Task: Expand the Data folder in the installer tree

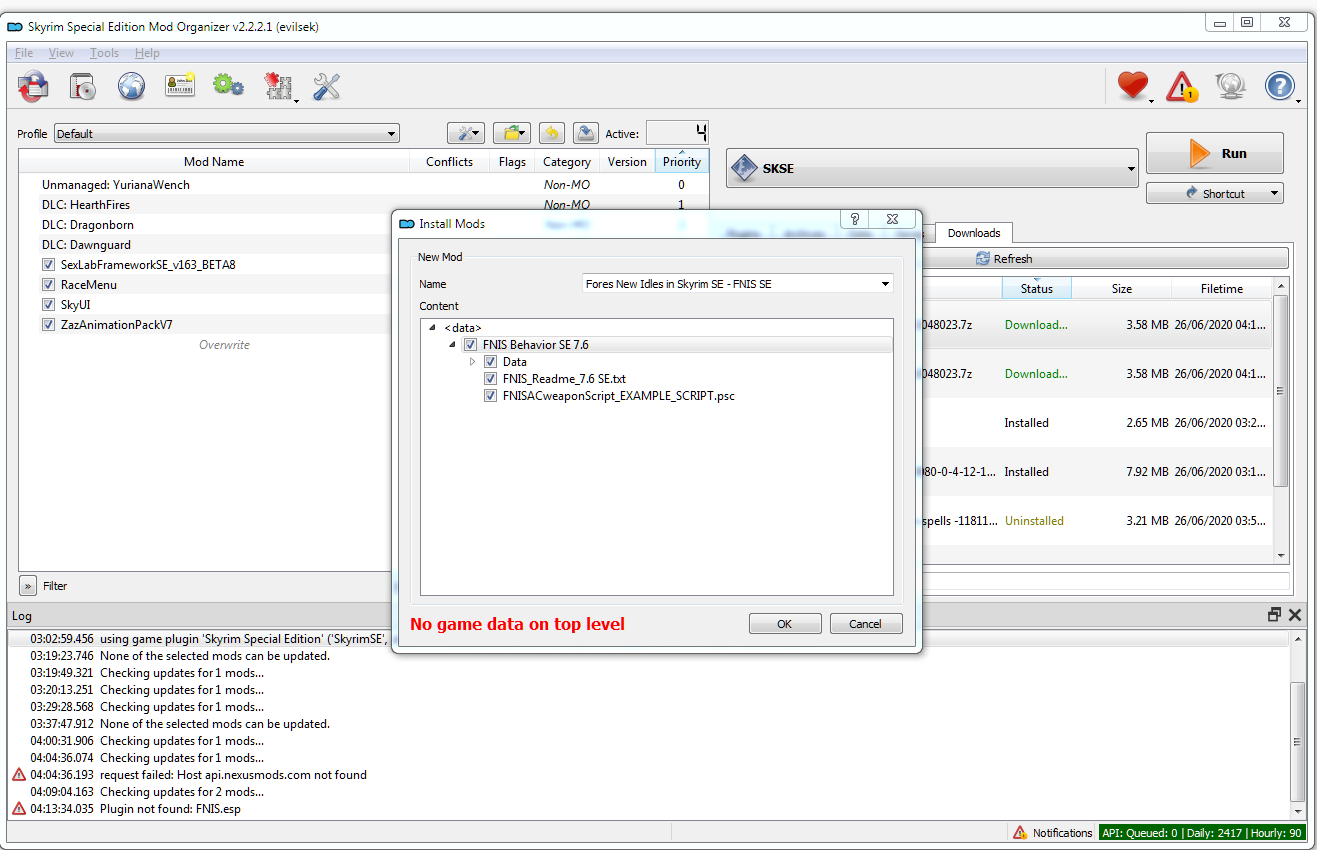Action: pos(471,361)
